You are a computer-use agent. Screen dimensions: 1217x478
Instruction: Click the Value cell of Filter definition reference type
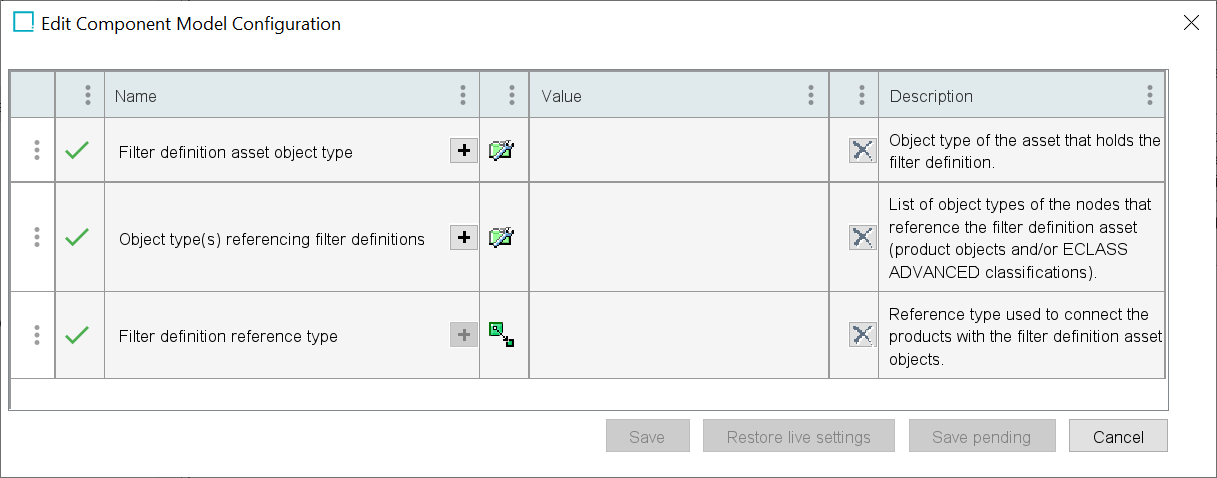(x=679, y=335)
